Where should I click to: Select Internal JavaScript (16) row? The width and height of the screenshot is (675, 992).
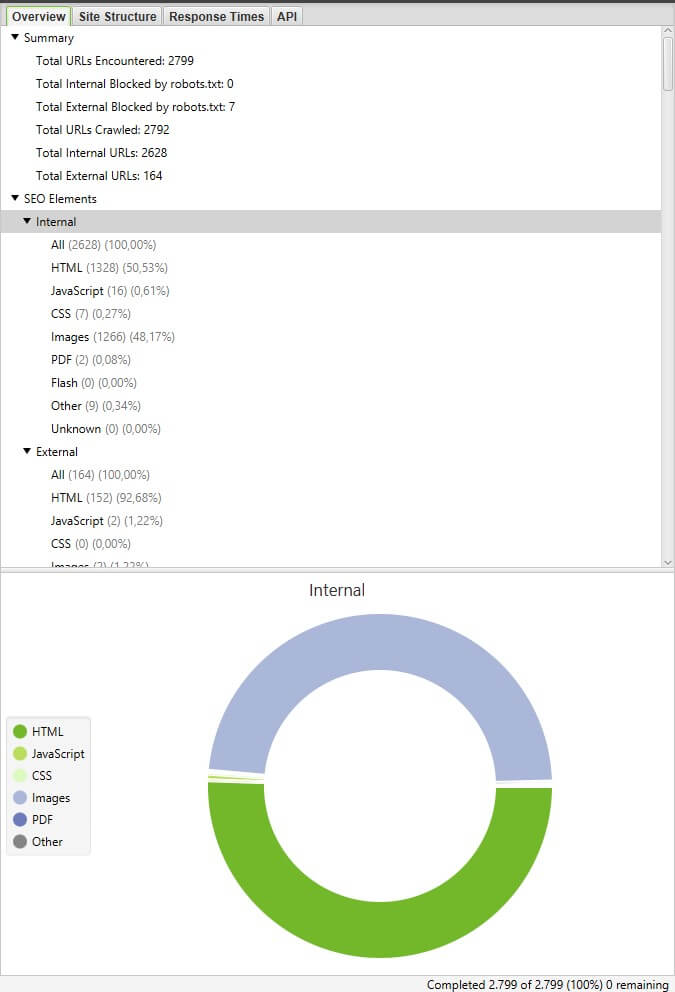point(110,291)
